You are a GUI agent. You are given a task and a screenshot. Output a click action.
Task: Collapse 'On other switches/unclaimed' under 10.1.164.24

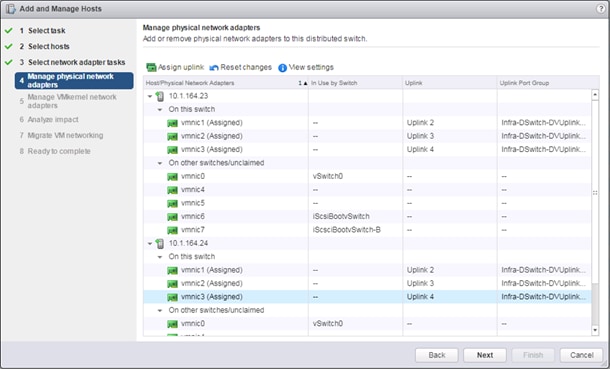(160, 311)
